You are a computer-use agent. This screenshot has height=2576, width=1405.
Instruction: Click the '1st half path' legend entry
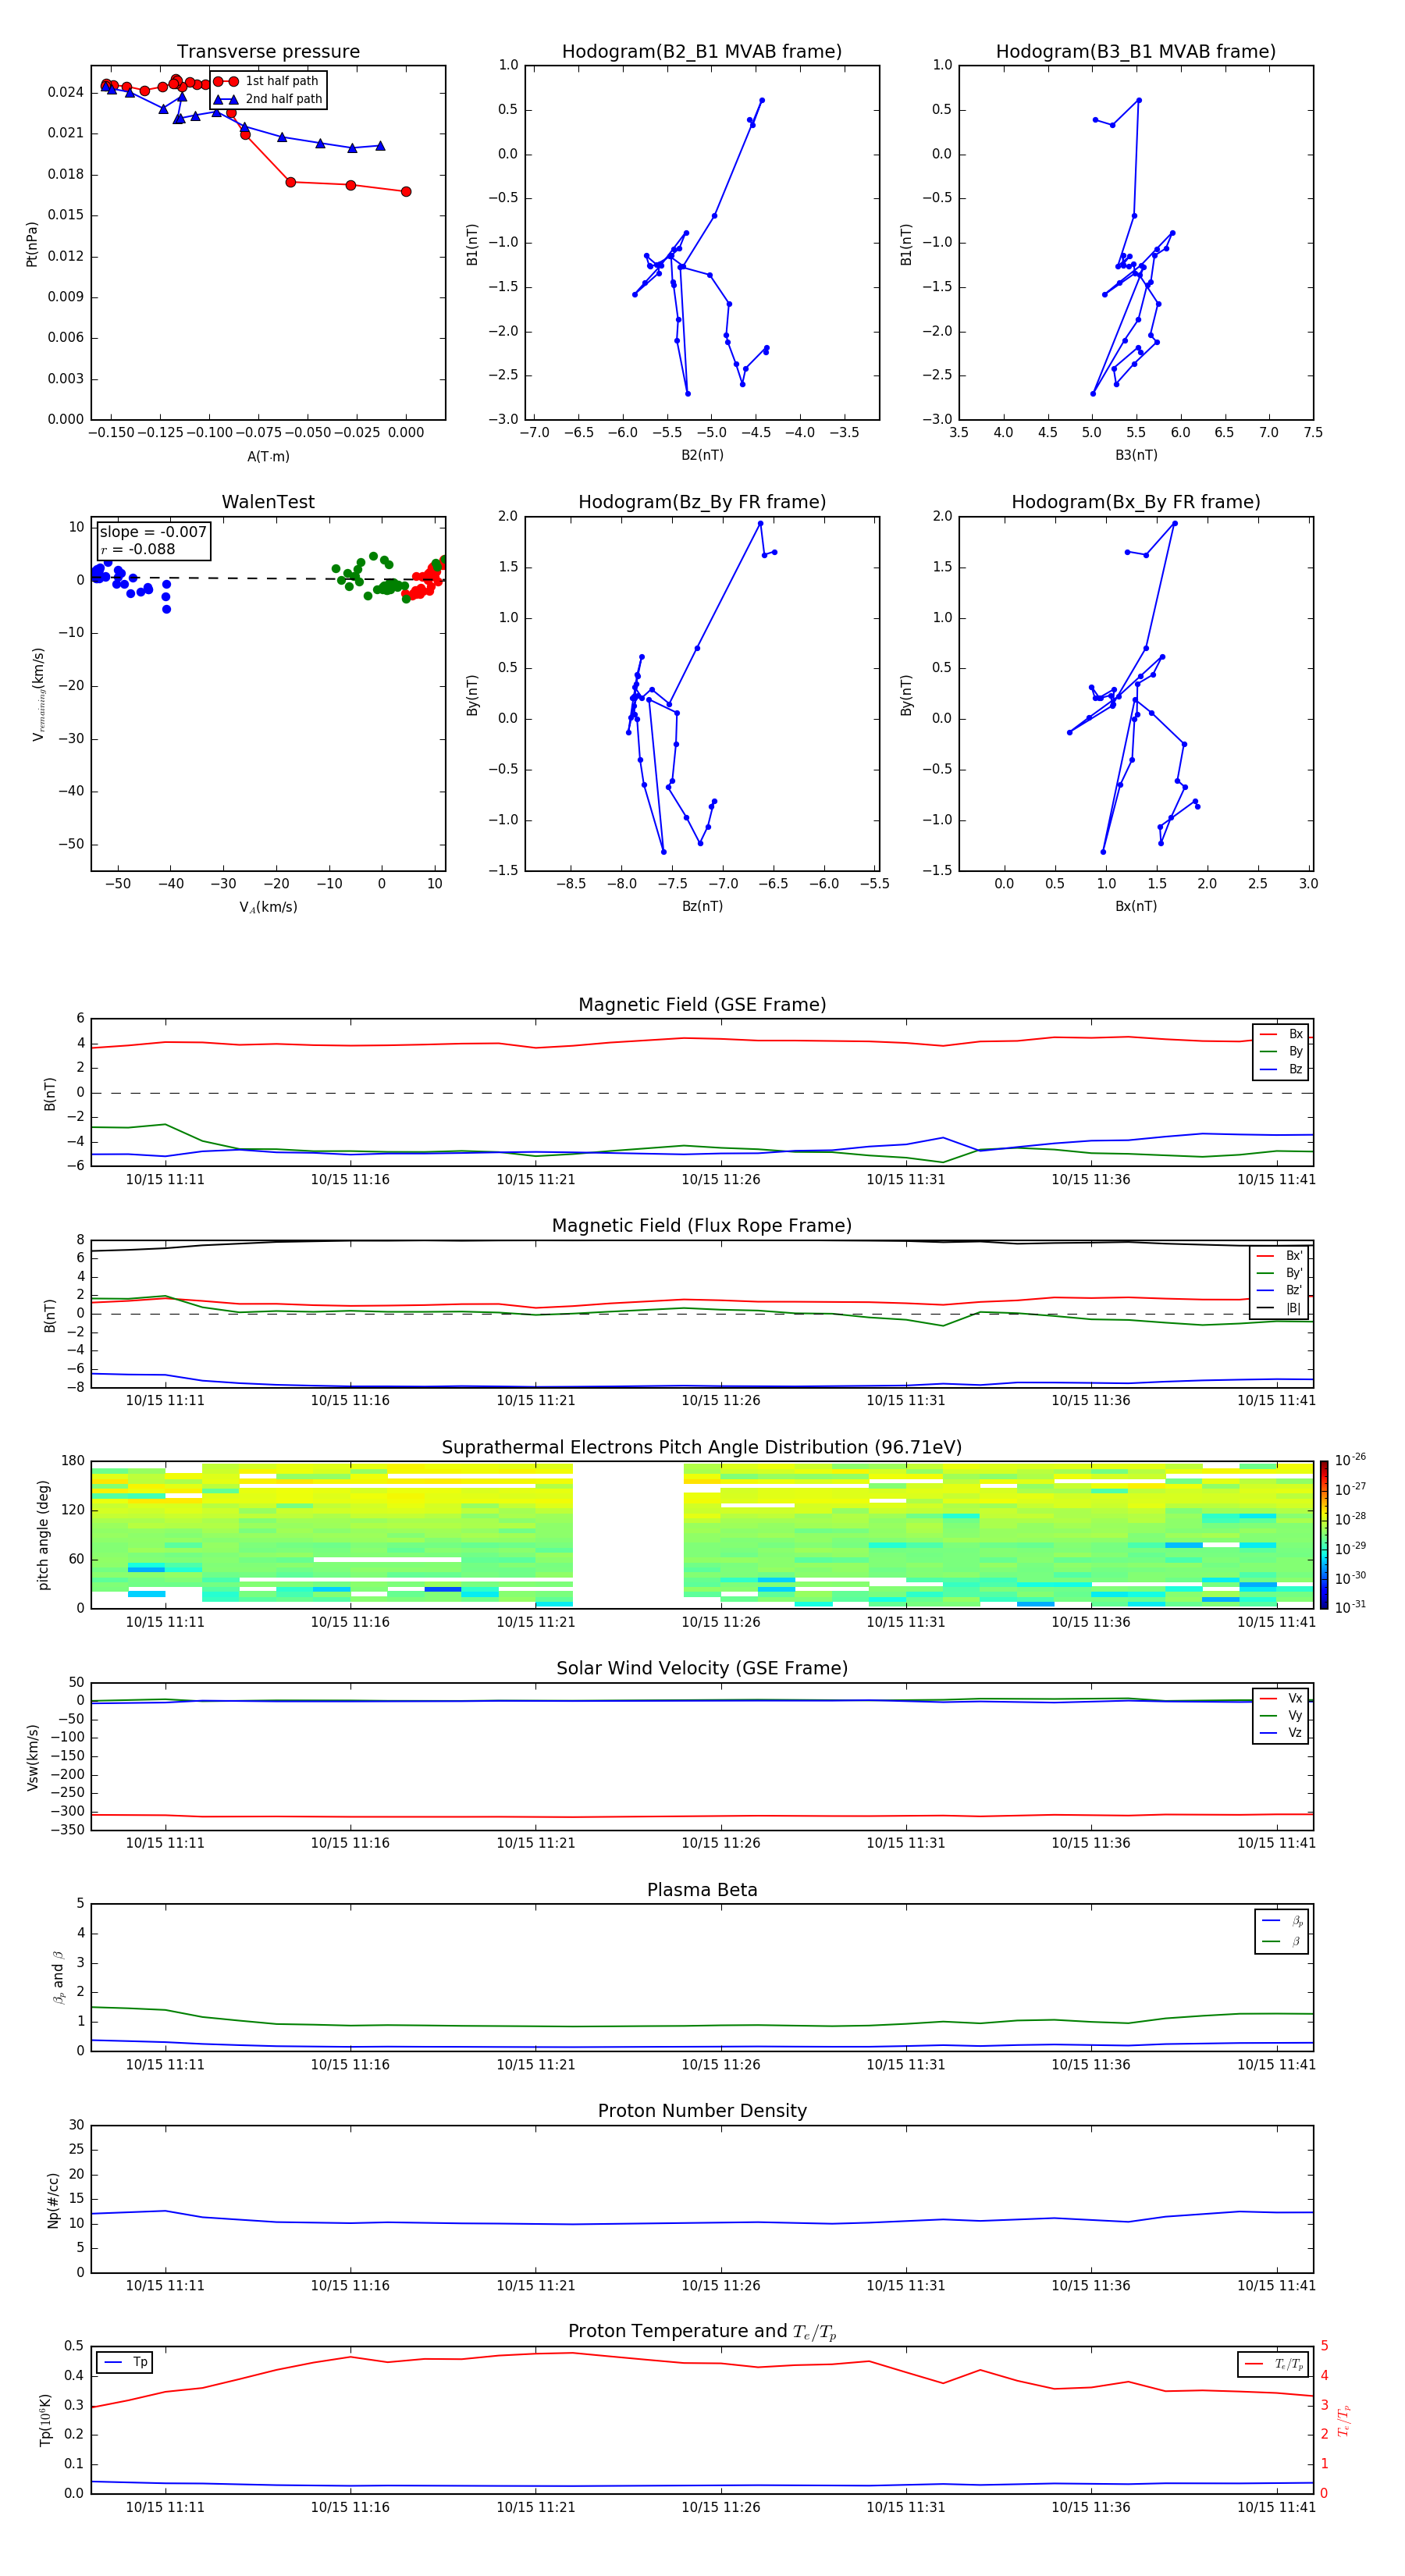pyautogui.click(x=267, y=81)
